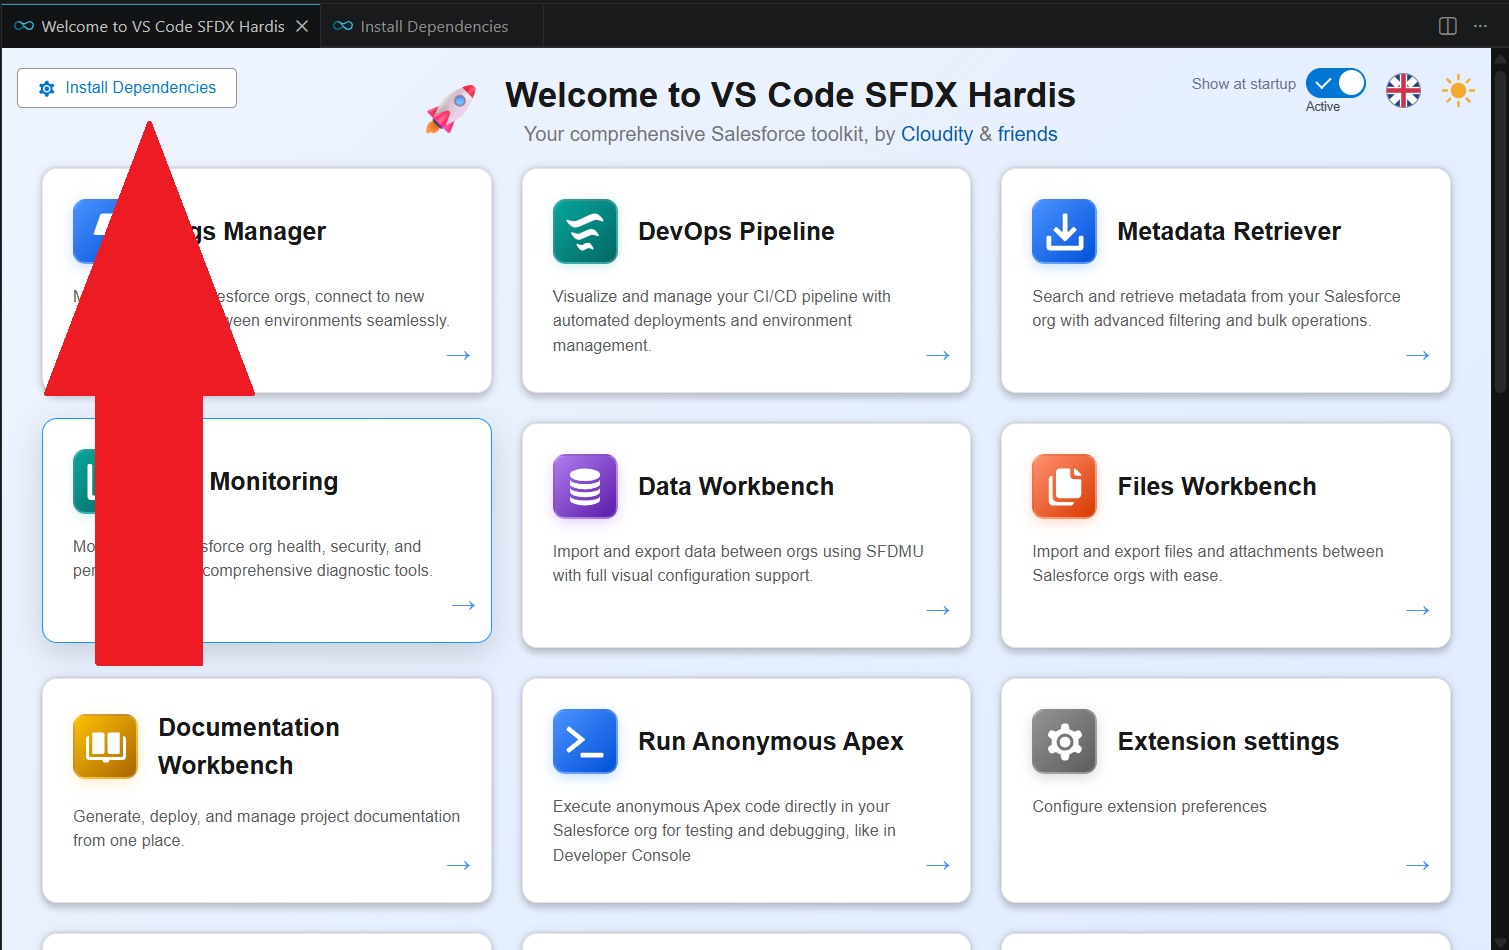Image resolution: width=1509 pixels, height=950 pixels.
Task: Select the Data Workbench database icon
Action: click(x=585, y=486)
